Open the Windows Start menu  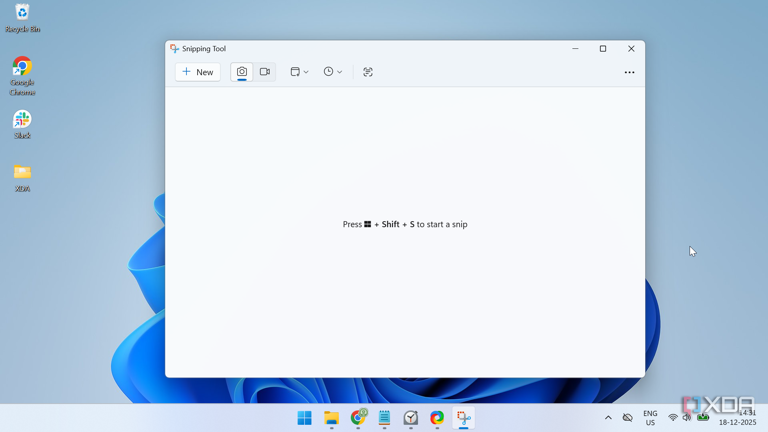(x=305, y=418)
